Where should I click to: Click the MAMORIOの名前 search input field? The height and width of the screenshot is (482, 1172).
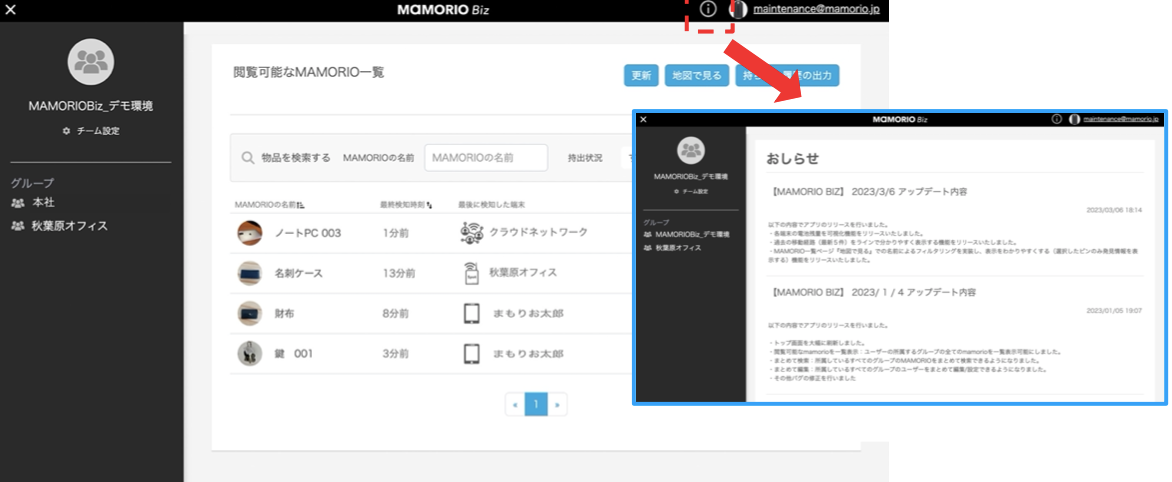pos(486,158)
